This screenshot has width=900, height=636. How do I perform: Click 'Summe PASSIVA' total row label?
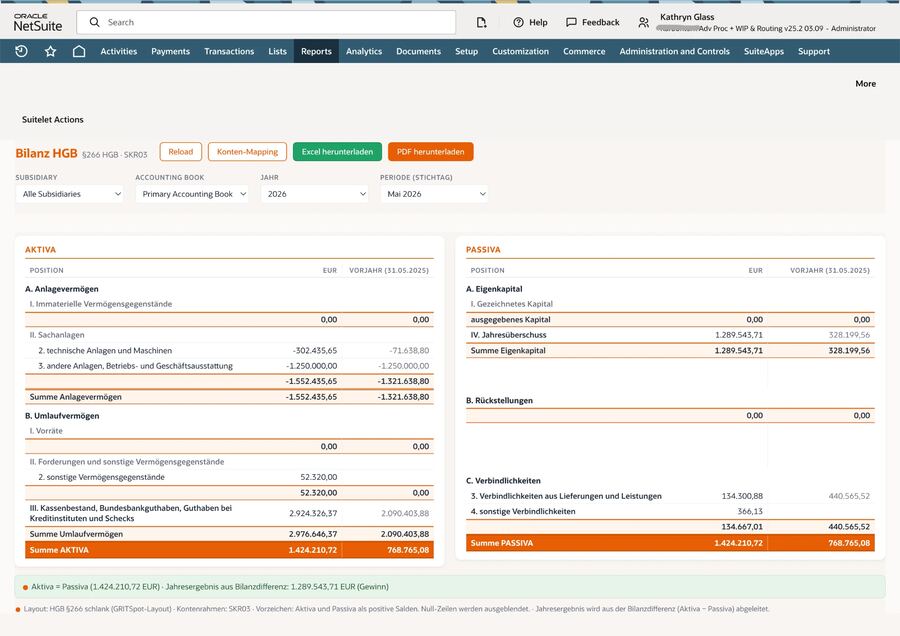point(502,542)
